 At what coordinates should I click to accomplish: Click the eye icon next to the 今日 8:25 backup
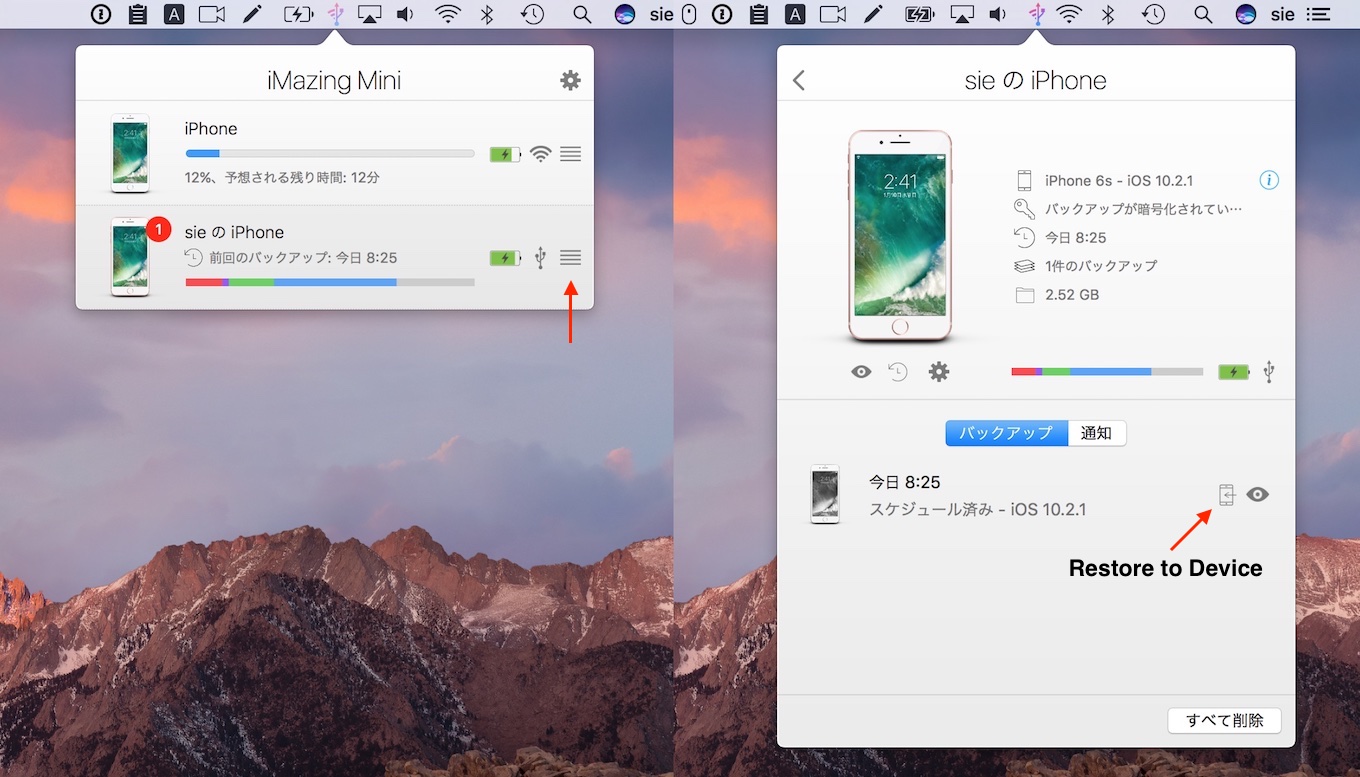(1257, 494)
